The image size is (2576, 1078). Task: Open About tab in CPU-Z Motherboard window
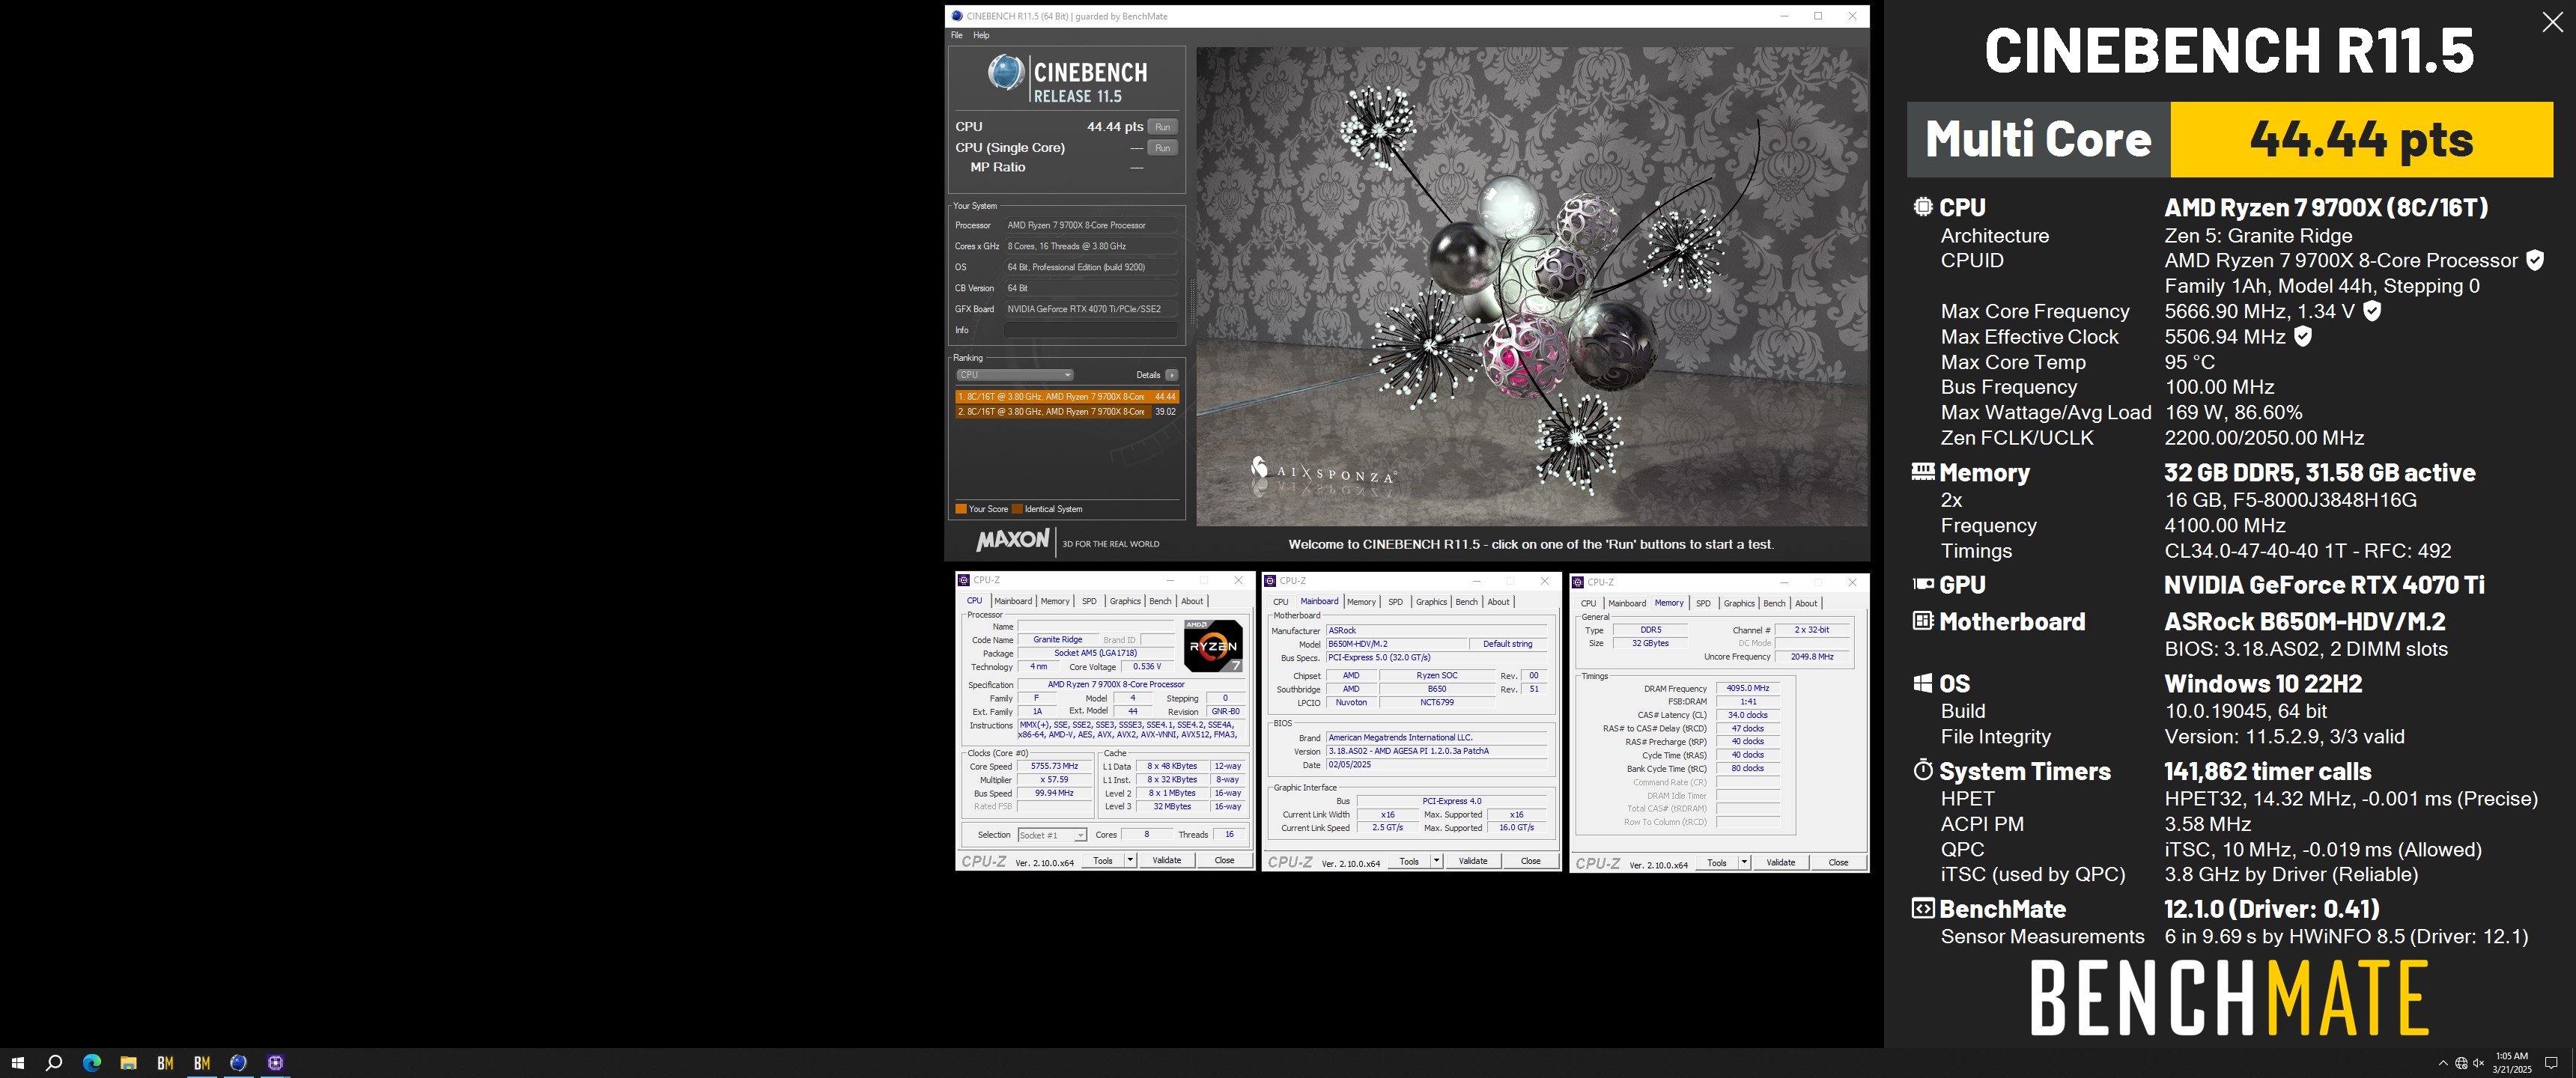click(x=1498, y=602)
